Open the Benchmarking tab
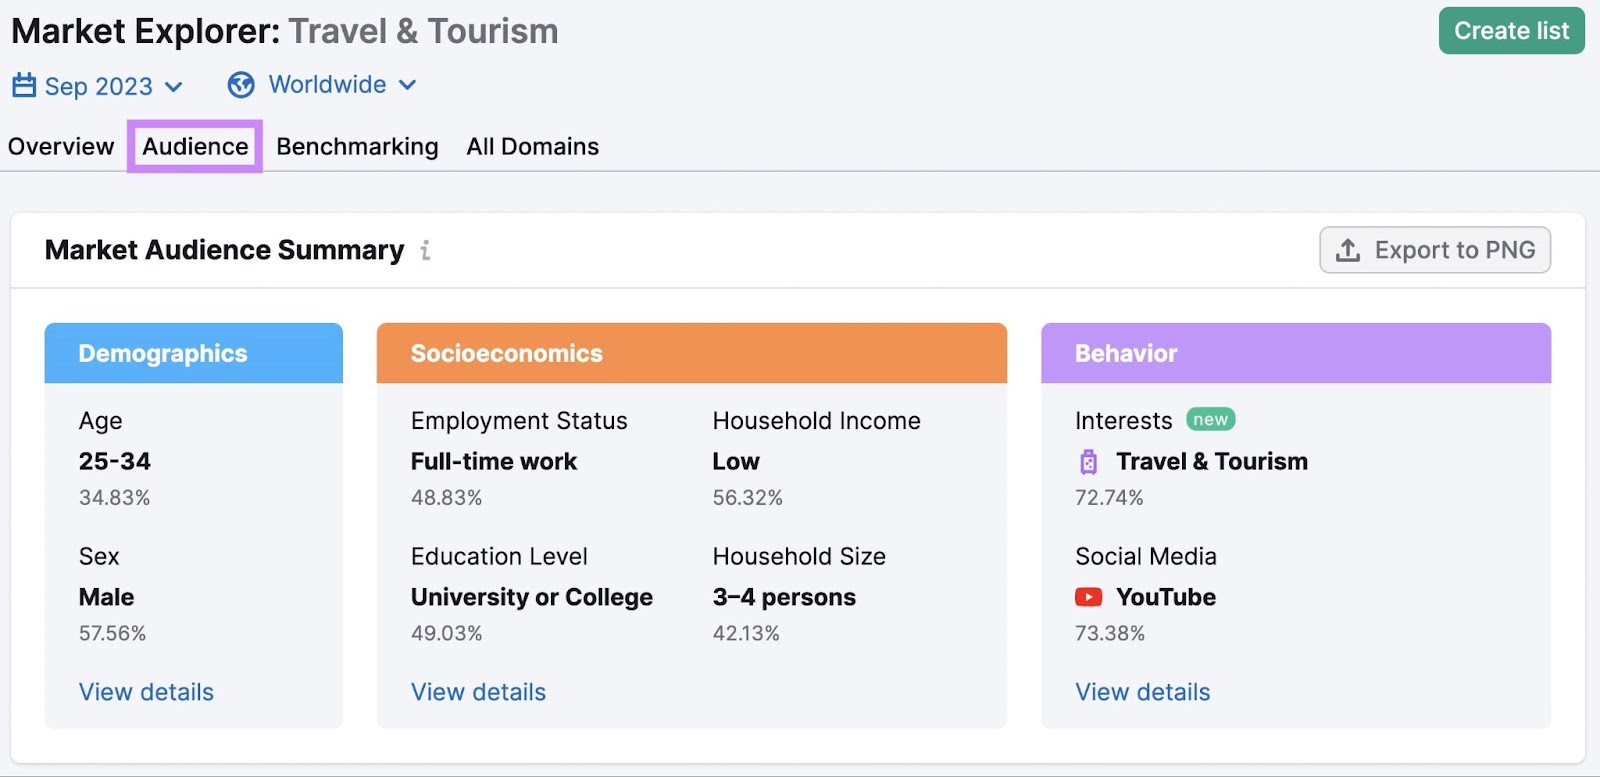 [x=357, y=147]
